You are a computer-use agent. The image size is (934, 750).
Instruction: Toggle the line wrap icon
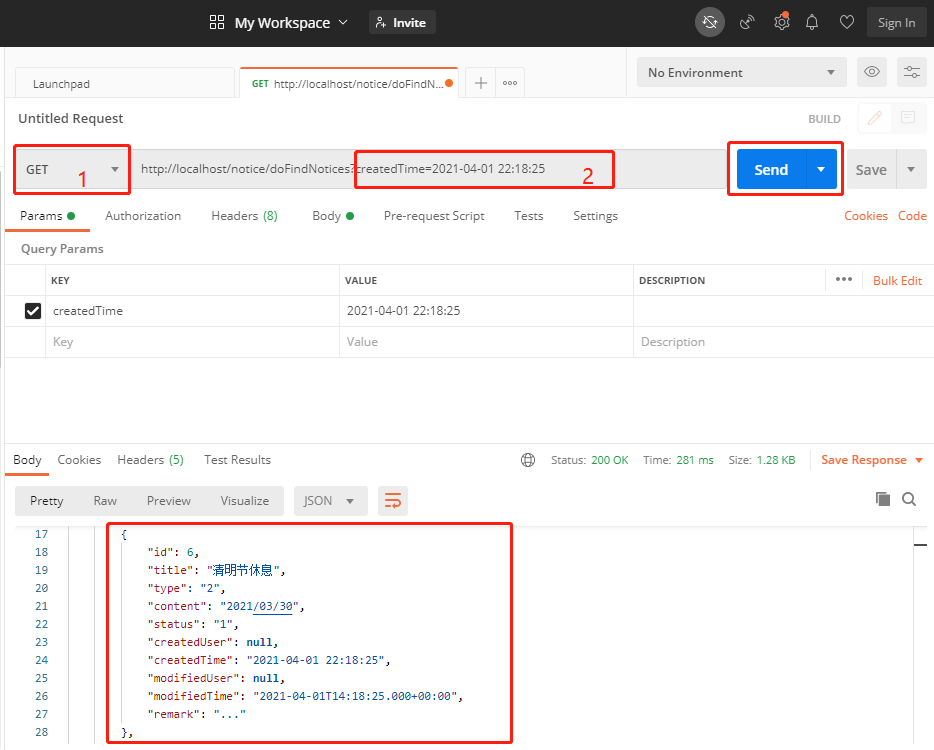pyautogui.click(x=393, y=500)
